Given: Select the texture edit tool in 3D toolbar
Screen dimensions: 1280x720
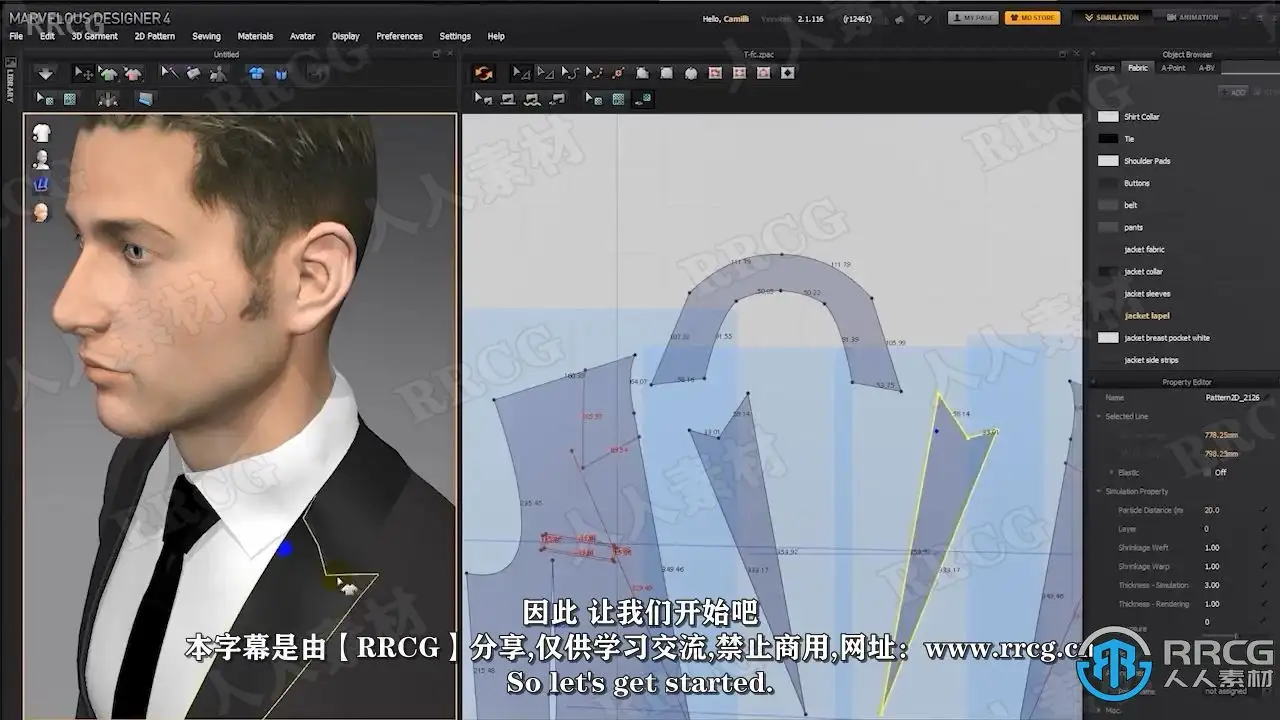Looking at the screenshot, I should point(45,98).
